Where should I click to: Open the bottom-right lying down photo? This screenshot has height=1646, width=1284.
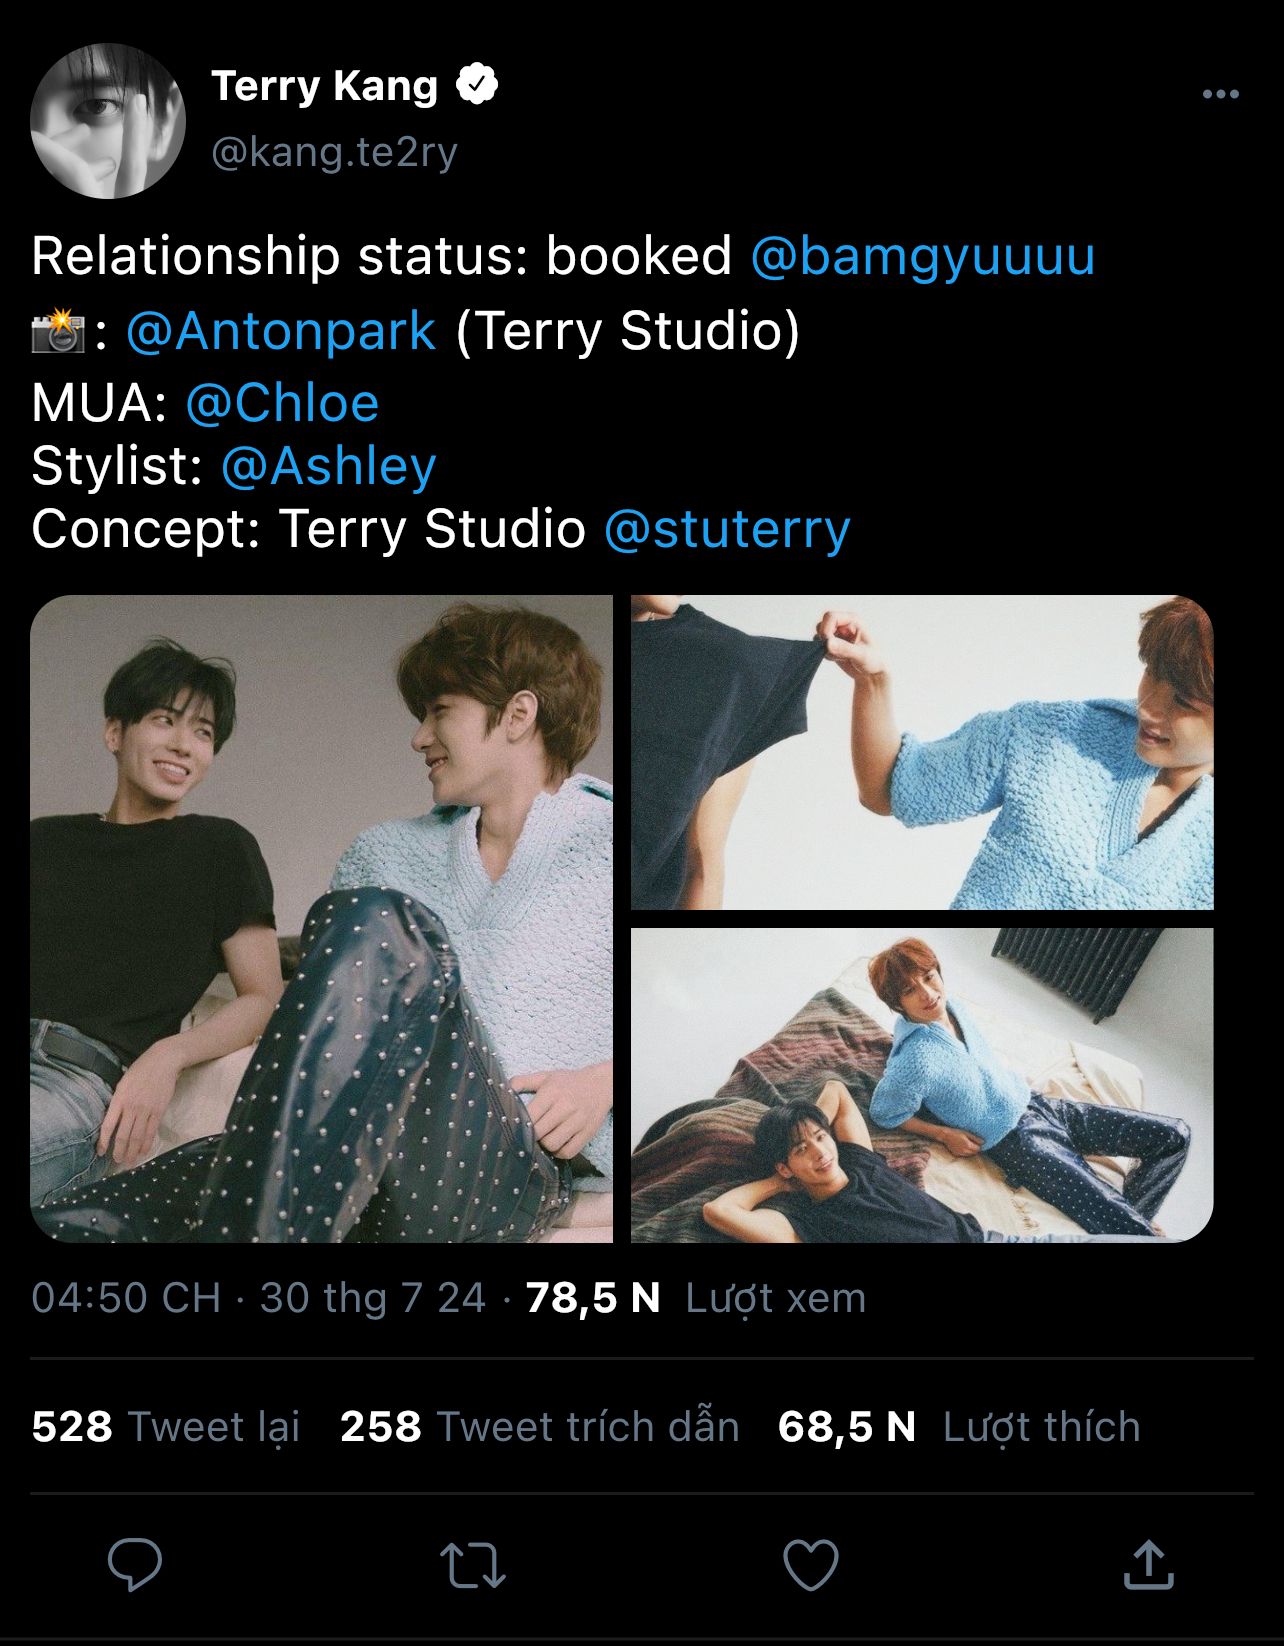point(921,1085)
